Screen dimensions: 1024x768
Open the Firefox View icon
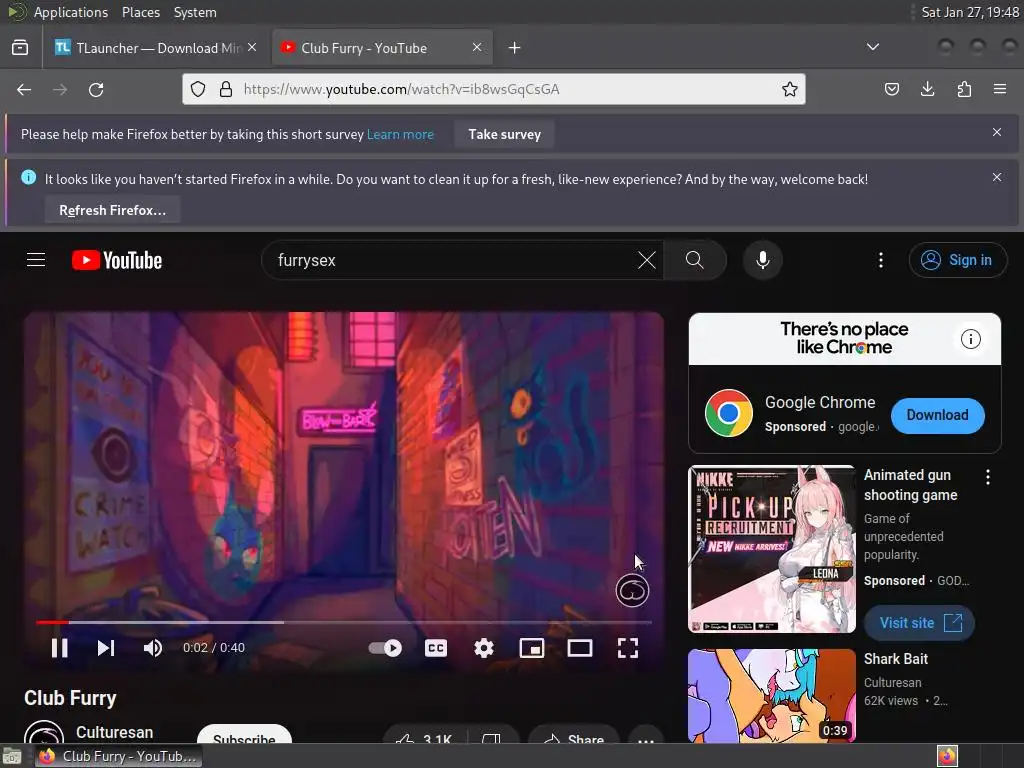click(20, 48)
